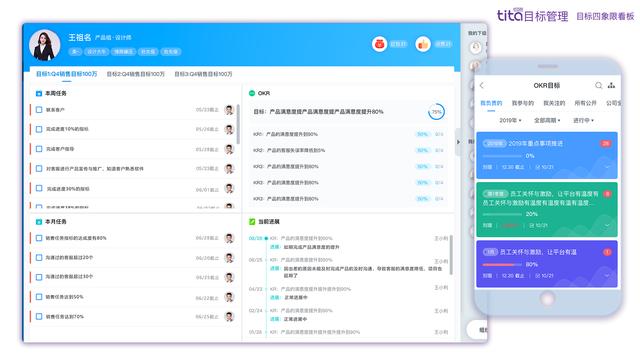Check the third weekly task checkbox
The height and width of the screenshot is (360, 640).
[x=39, y=149]
